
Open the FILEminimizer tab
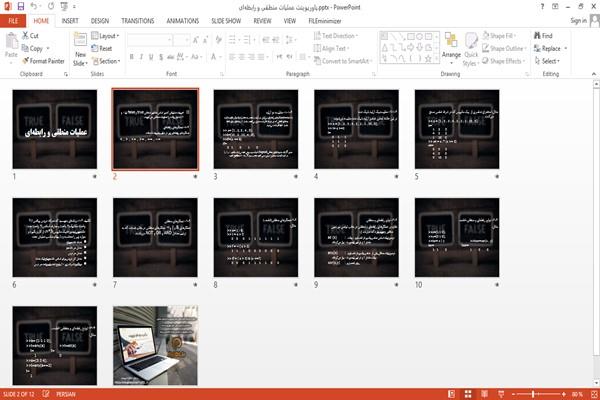pyautogui.click(x=325, y=21)
